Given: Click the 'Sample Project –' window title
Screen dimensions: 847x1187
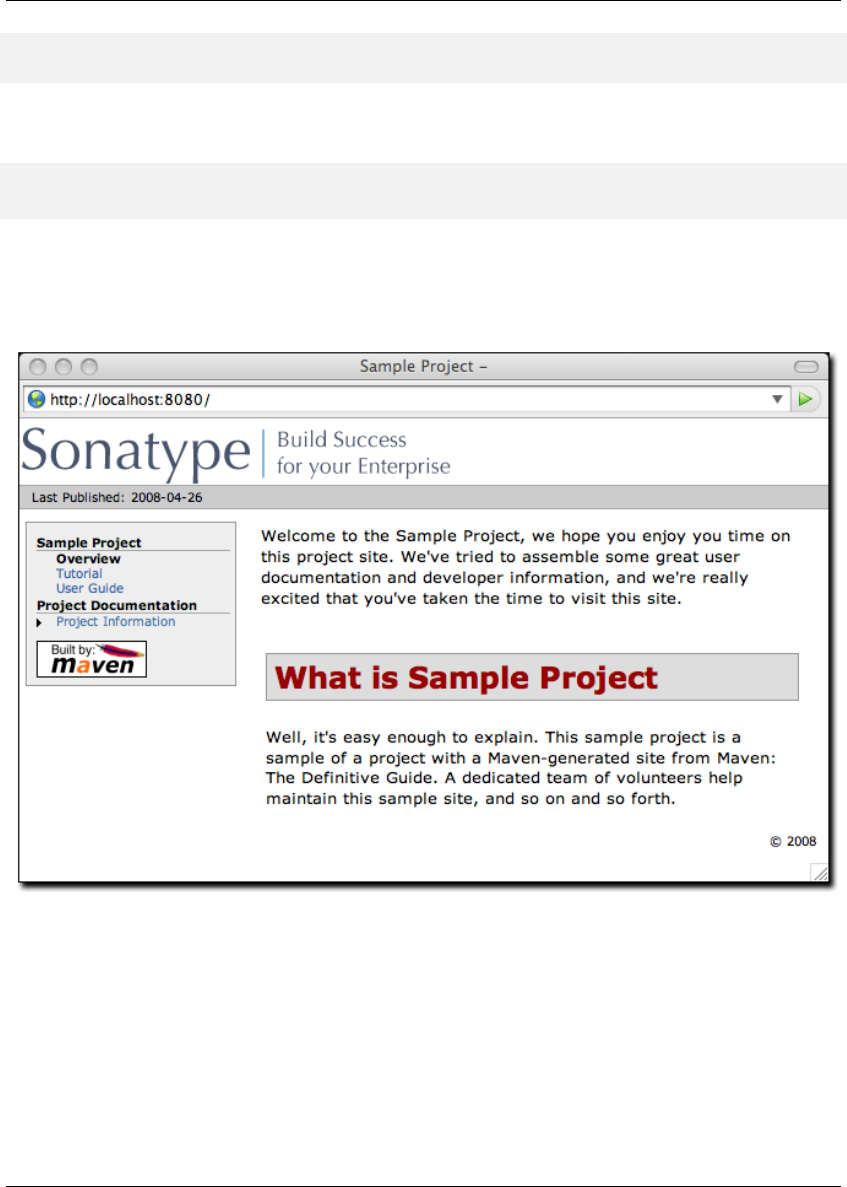Looking at the screenshot, I should [x=423, y=366].
